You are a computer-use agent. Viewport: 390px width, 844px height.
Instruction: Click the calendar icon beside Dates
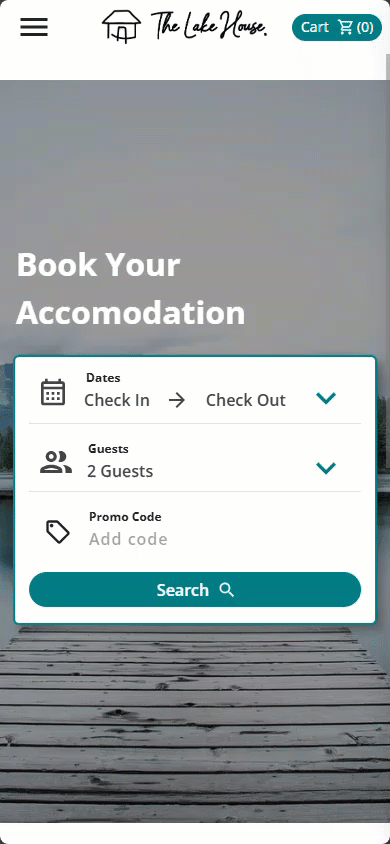point(53,392)
